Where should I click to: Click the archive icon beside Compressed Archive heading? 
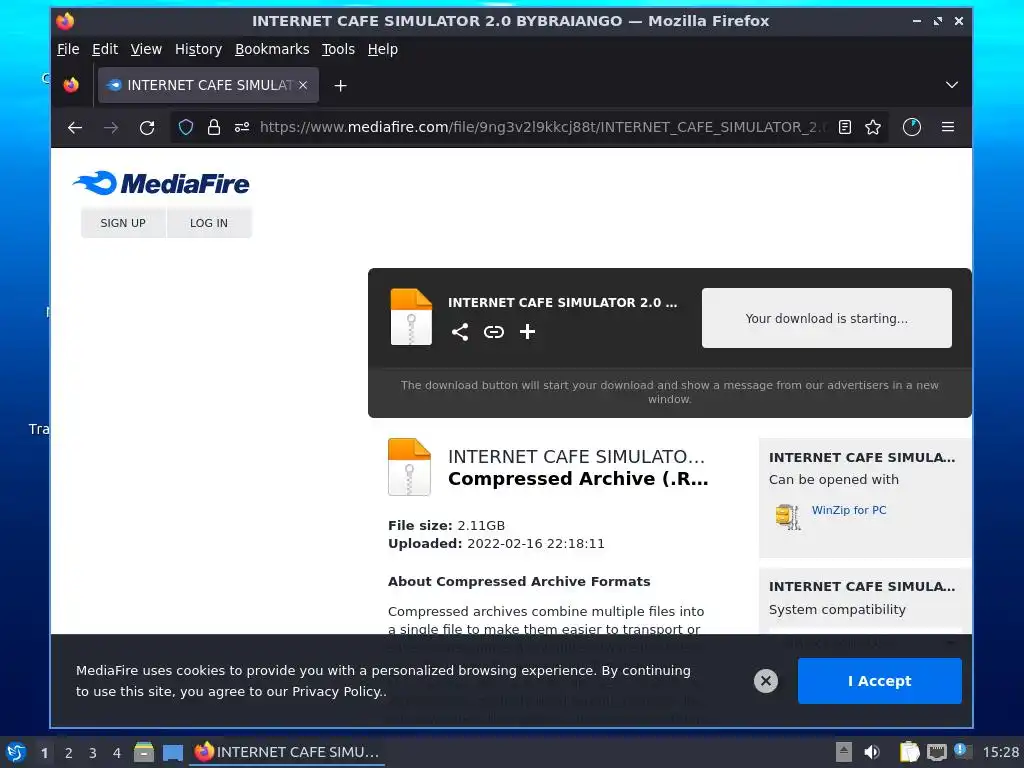409,467
